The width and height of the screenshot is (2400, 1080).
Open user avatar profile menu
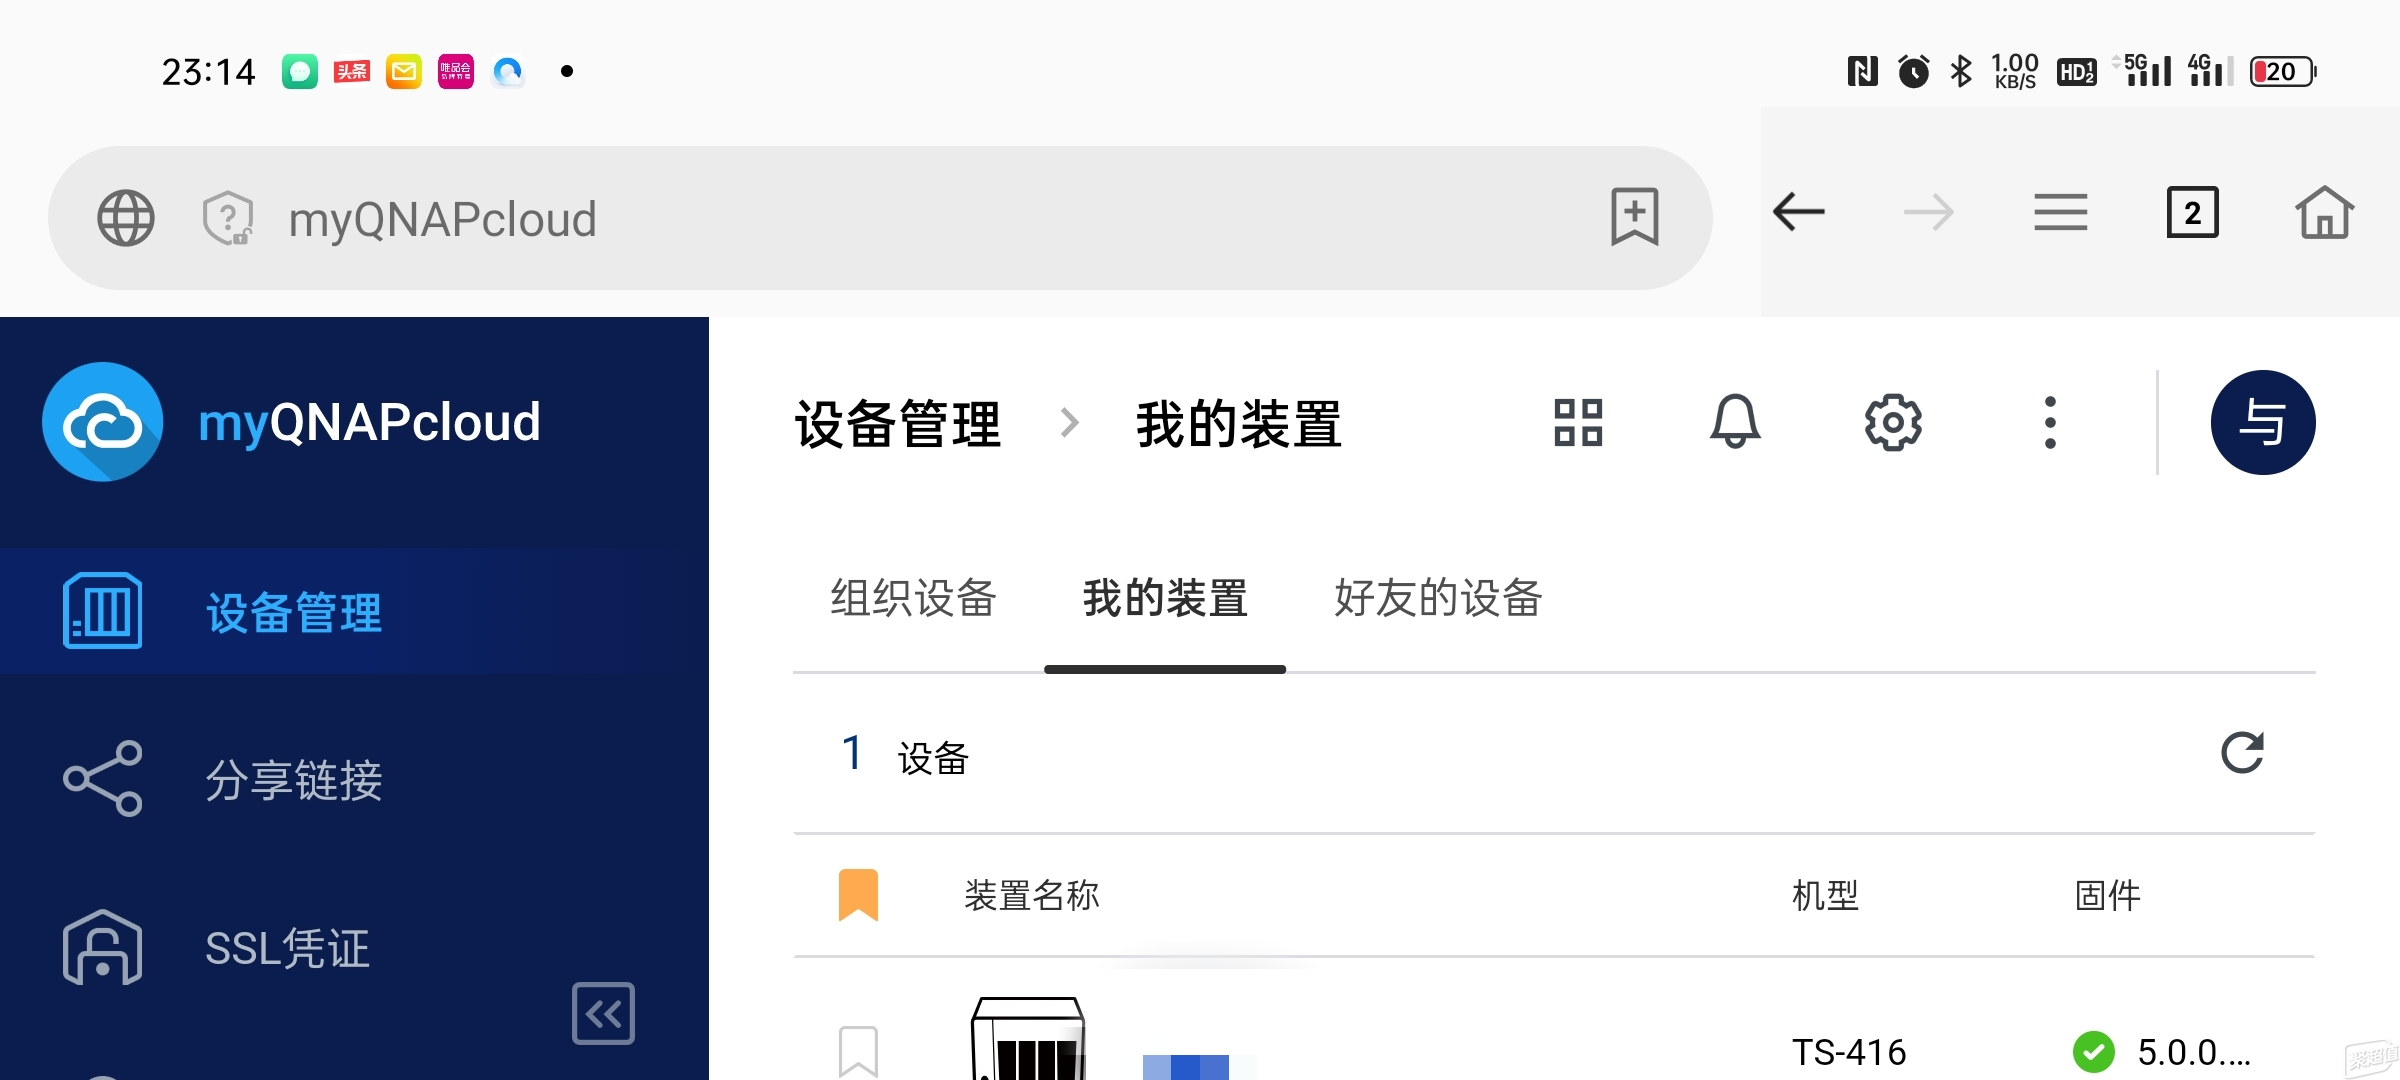pyautogui.click(x=2263, y=422)
